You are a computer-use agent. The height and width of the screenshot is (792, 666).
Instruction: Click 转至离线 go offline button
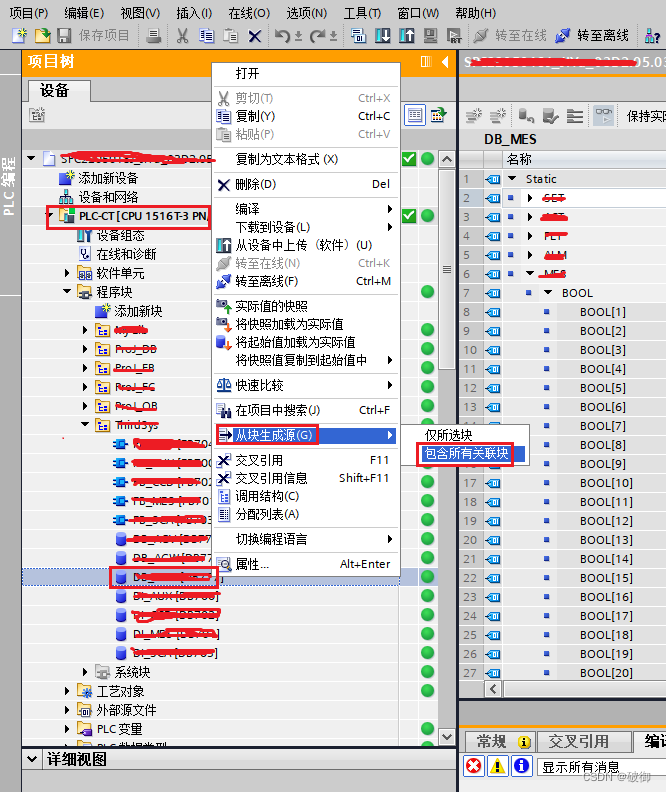point(592,35)
